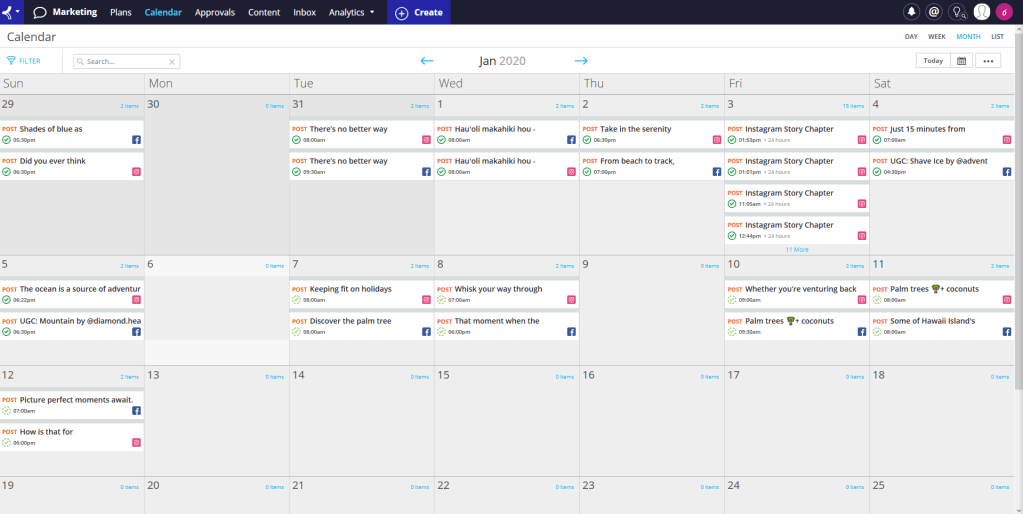This screenshot has width=1023, height=514.
Task: Advance to next month with right arrow
Action: click(581, 61)
